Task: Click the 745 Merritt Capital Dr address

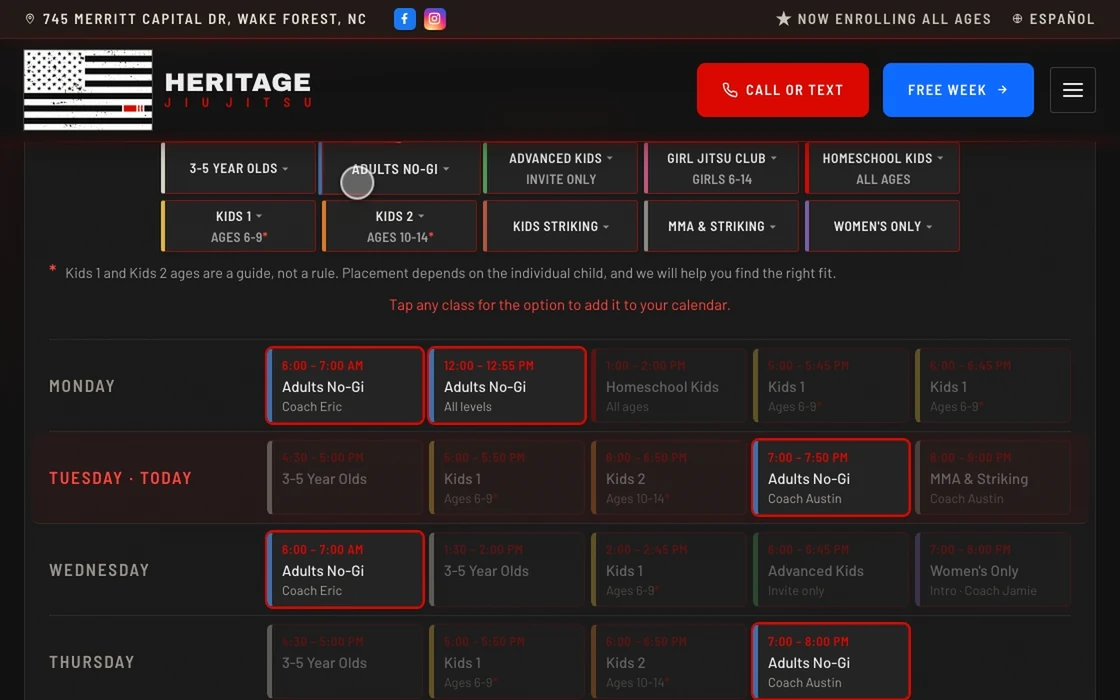Action: click(204, 19)
